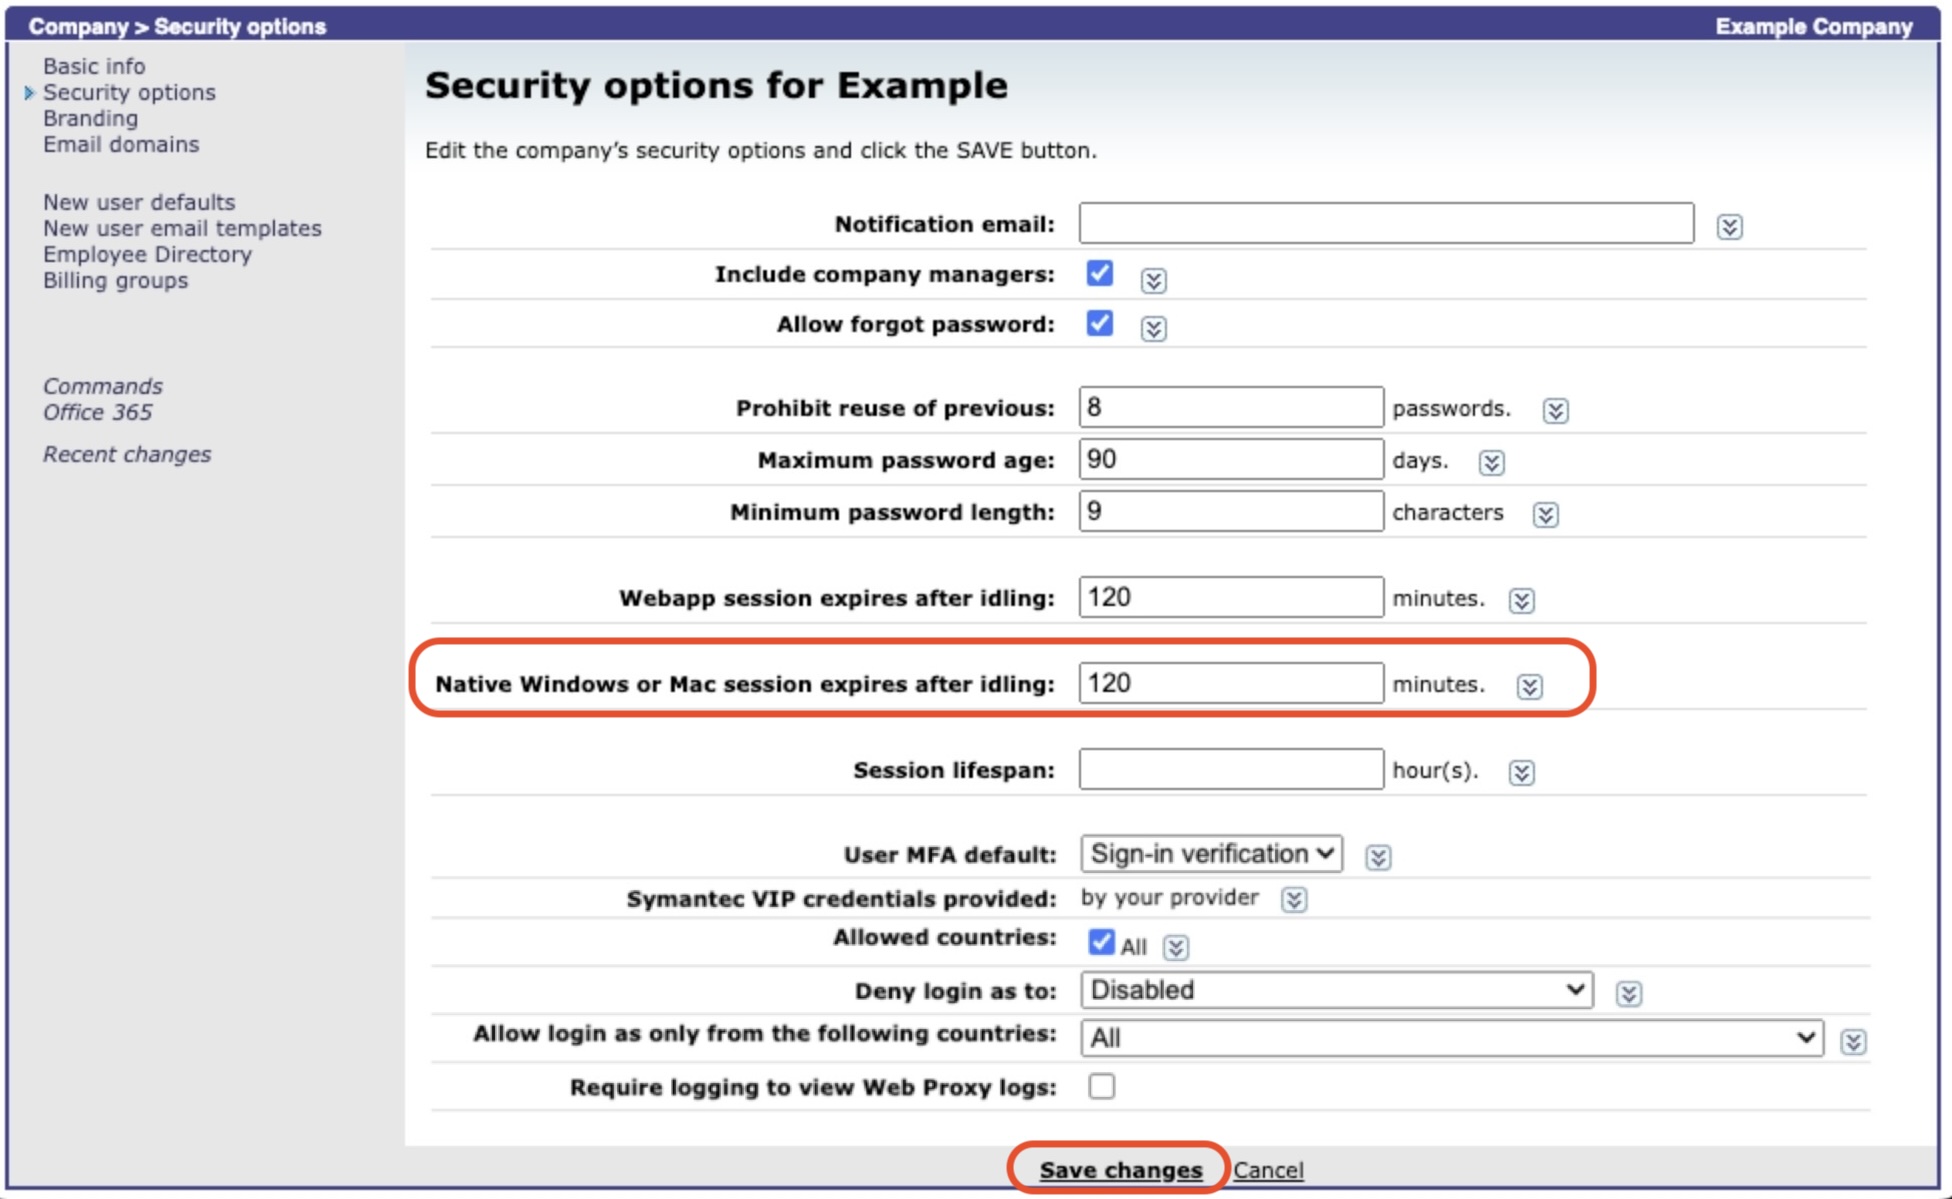Open help chevron for Maximum password age
Viewport: 1952px width, 1199px height.
(1491, 462)
